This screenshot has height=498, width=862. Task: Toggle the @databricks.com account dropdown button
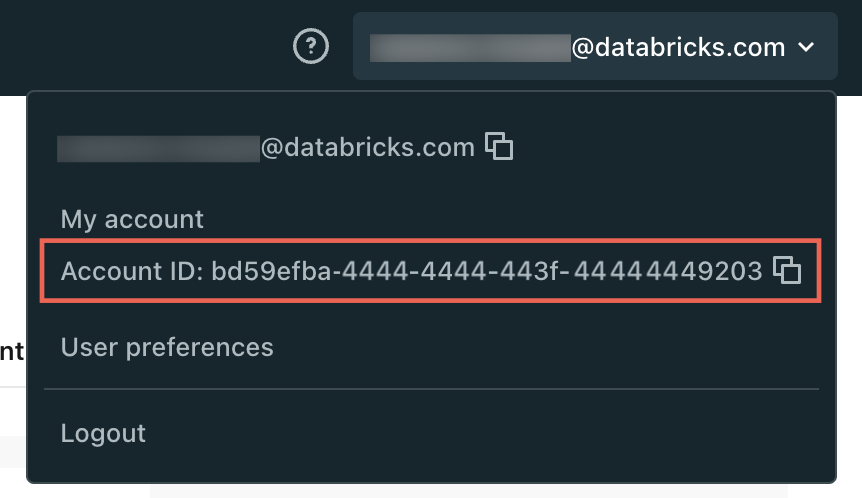595,46
